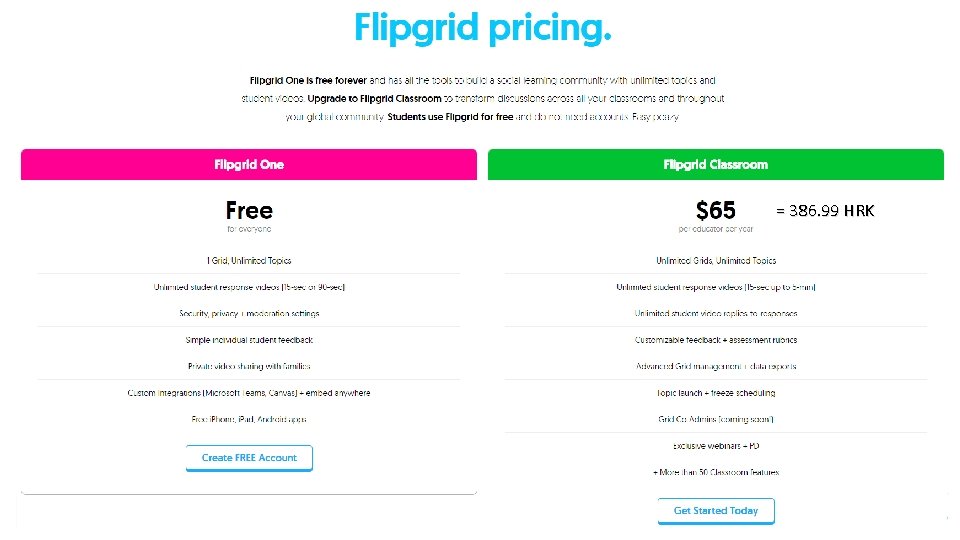Click 'Customizable feedback + assessment rubrics' row
960x540 pixels.
tap(716, 340)
